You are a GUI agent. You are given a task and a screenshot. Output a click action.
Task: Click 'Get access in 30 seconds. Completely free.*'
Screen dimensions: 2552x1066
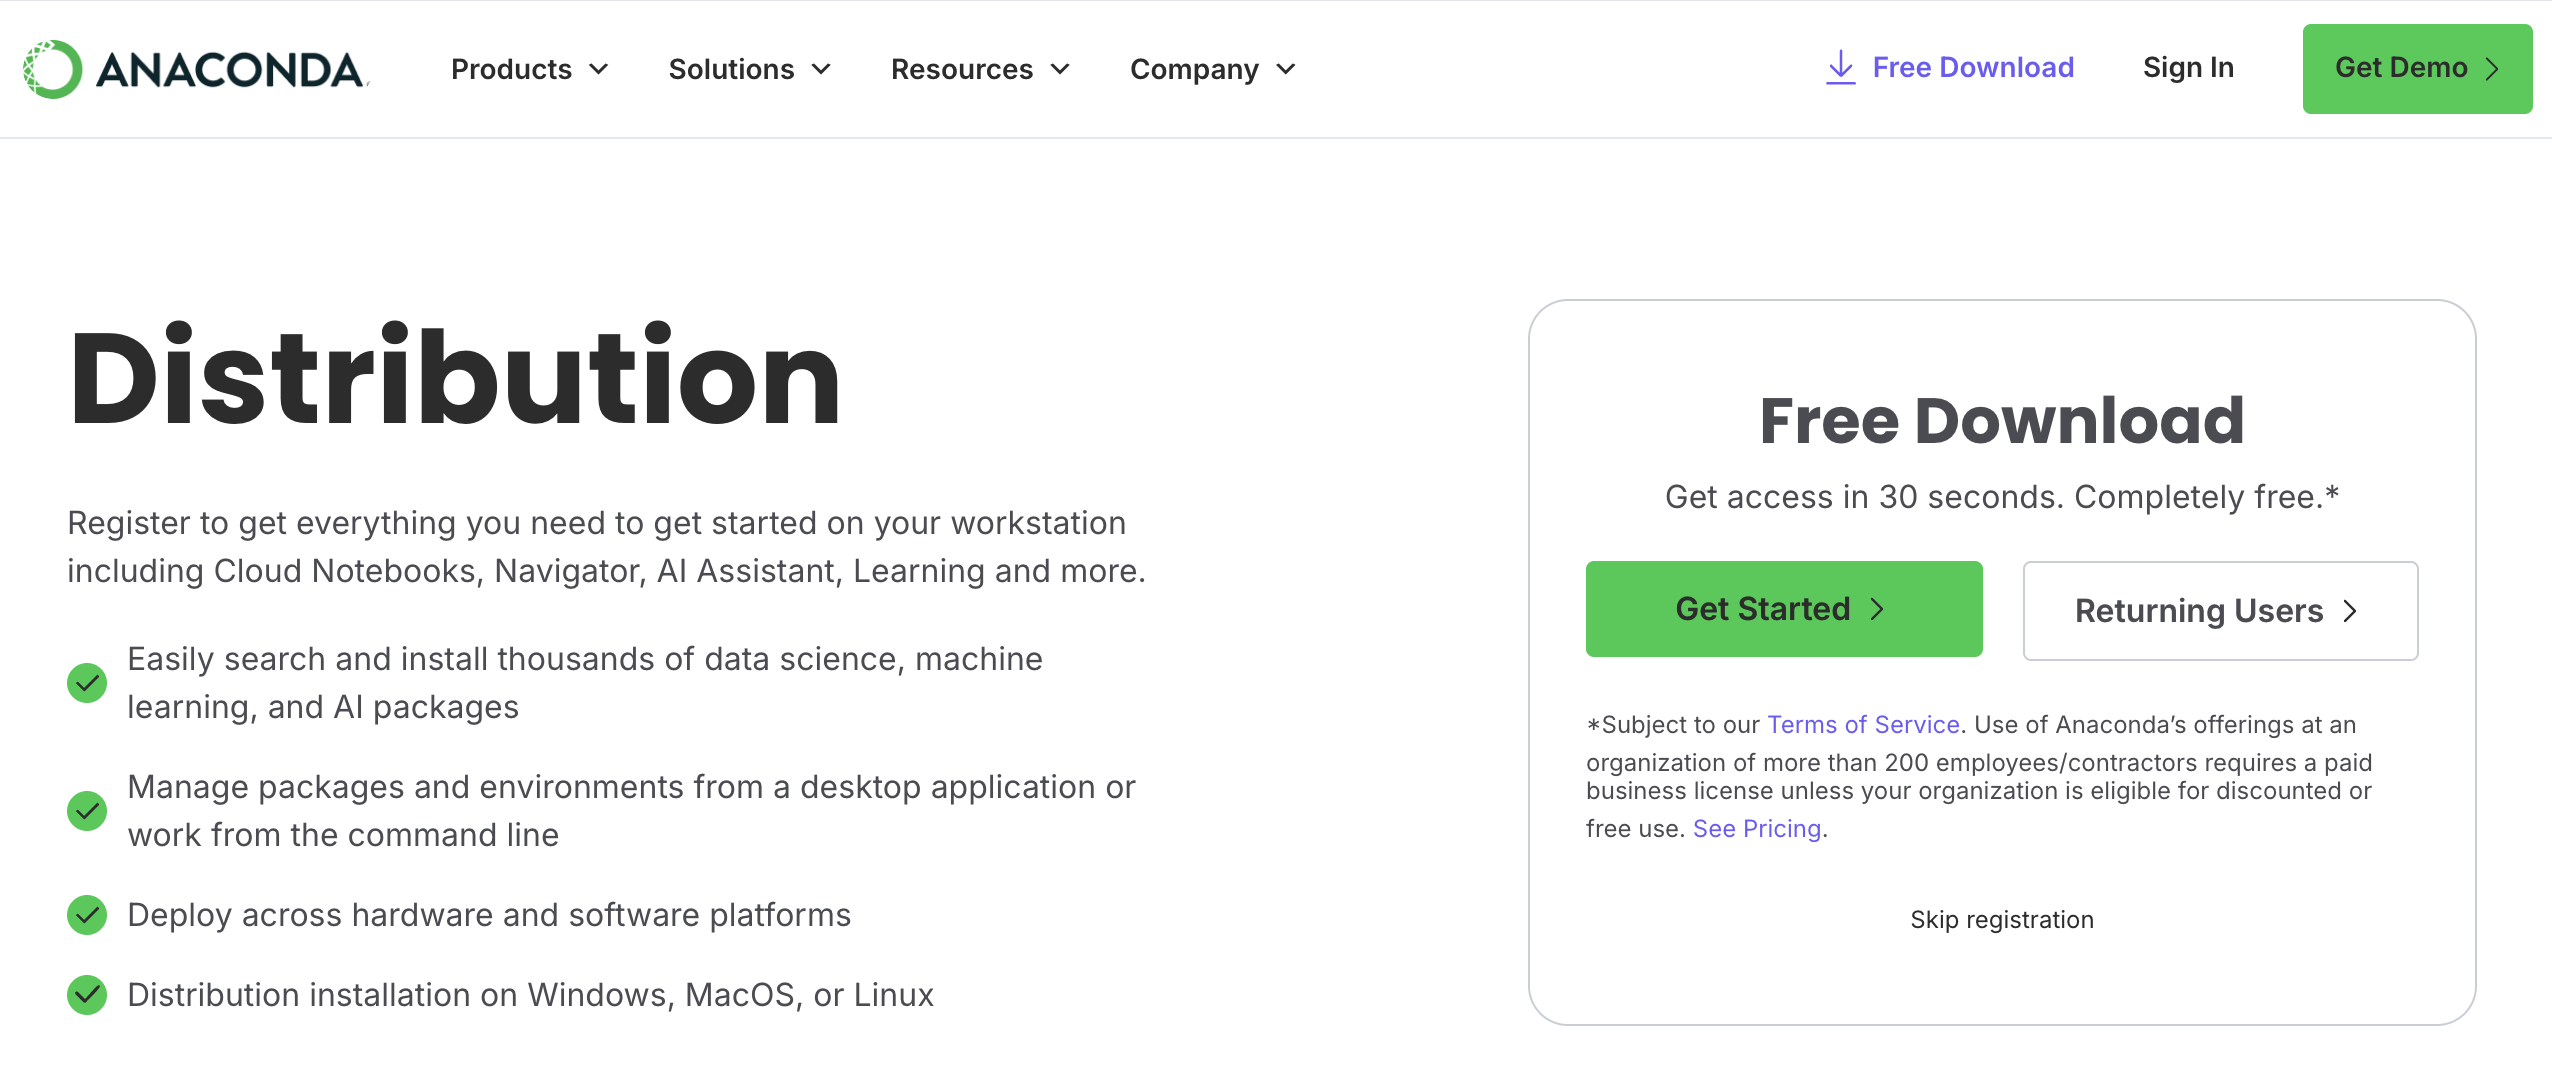click(x=2002, y=497)
